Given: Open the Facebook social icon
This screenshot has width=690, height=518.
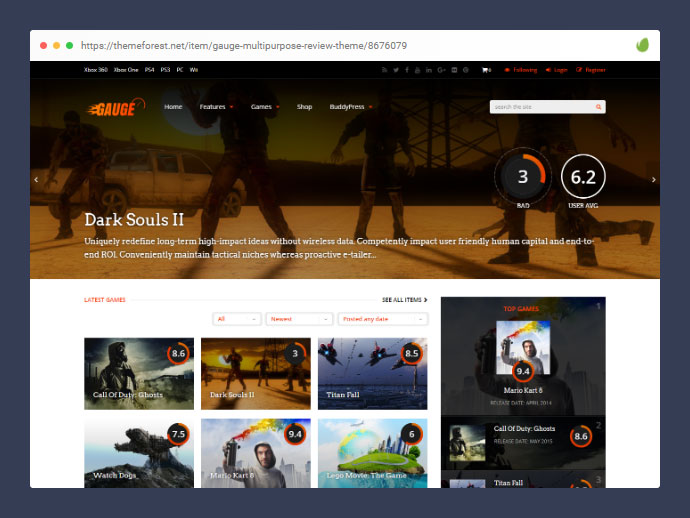Looking at the screenshot, I should click(x=407, y=70).
